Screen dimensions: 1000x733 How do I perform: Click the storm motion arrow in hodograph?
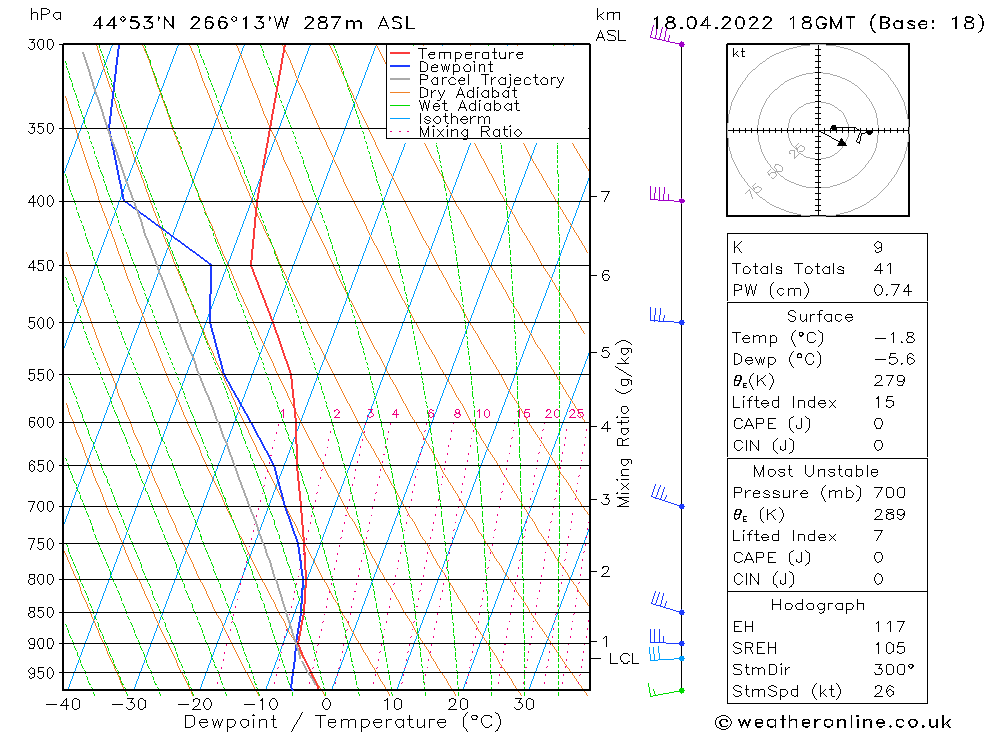click(833, 137)
